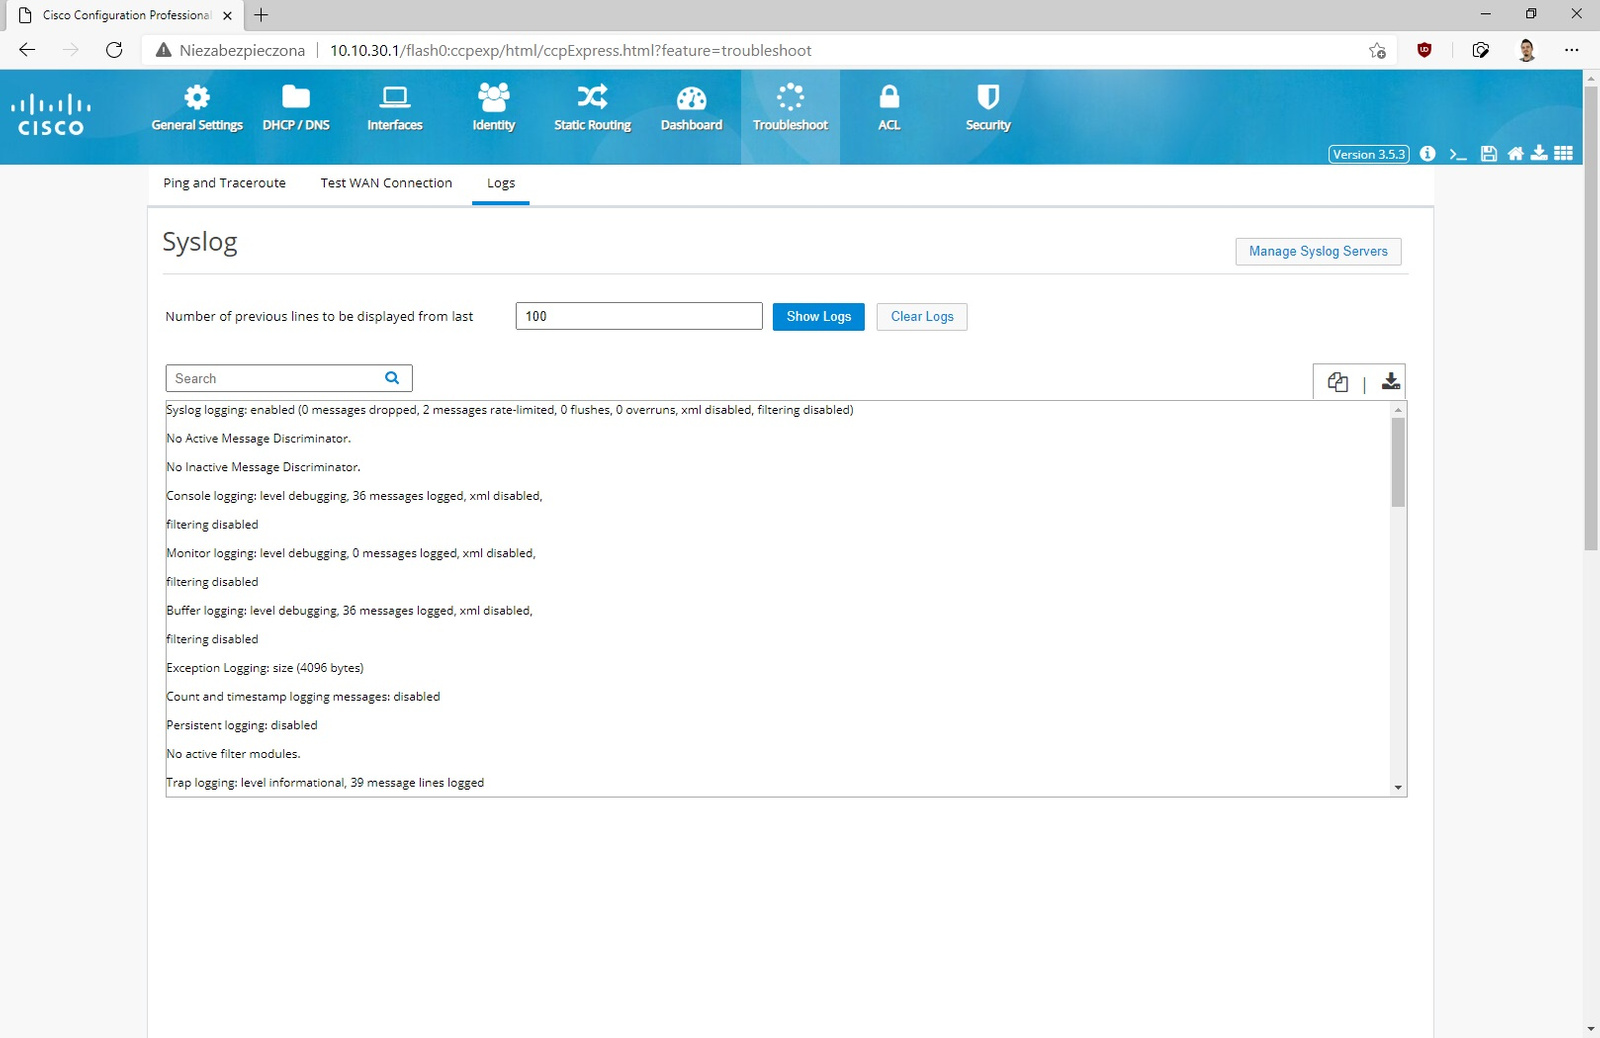Click the info icon beside Version 3.5.3
1600x1038 pixels.
point(1428,154)
